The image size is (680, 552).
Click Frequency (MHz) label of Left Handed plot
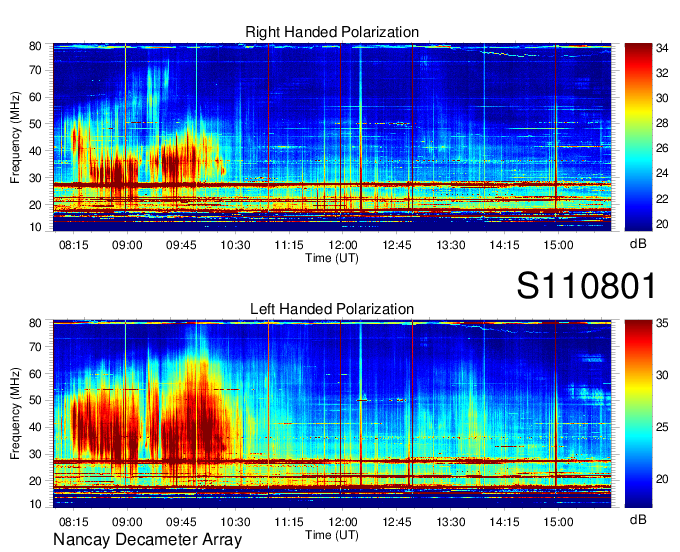[x=15, y=414]
